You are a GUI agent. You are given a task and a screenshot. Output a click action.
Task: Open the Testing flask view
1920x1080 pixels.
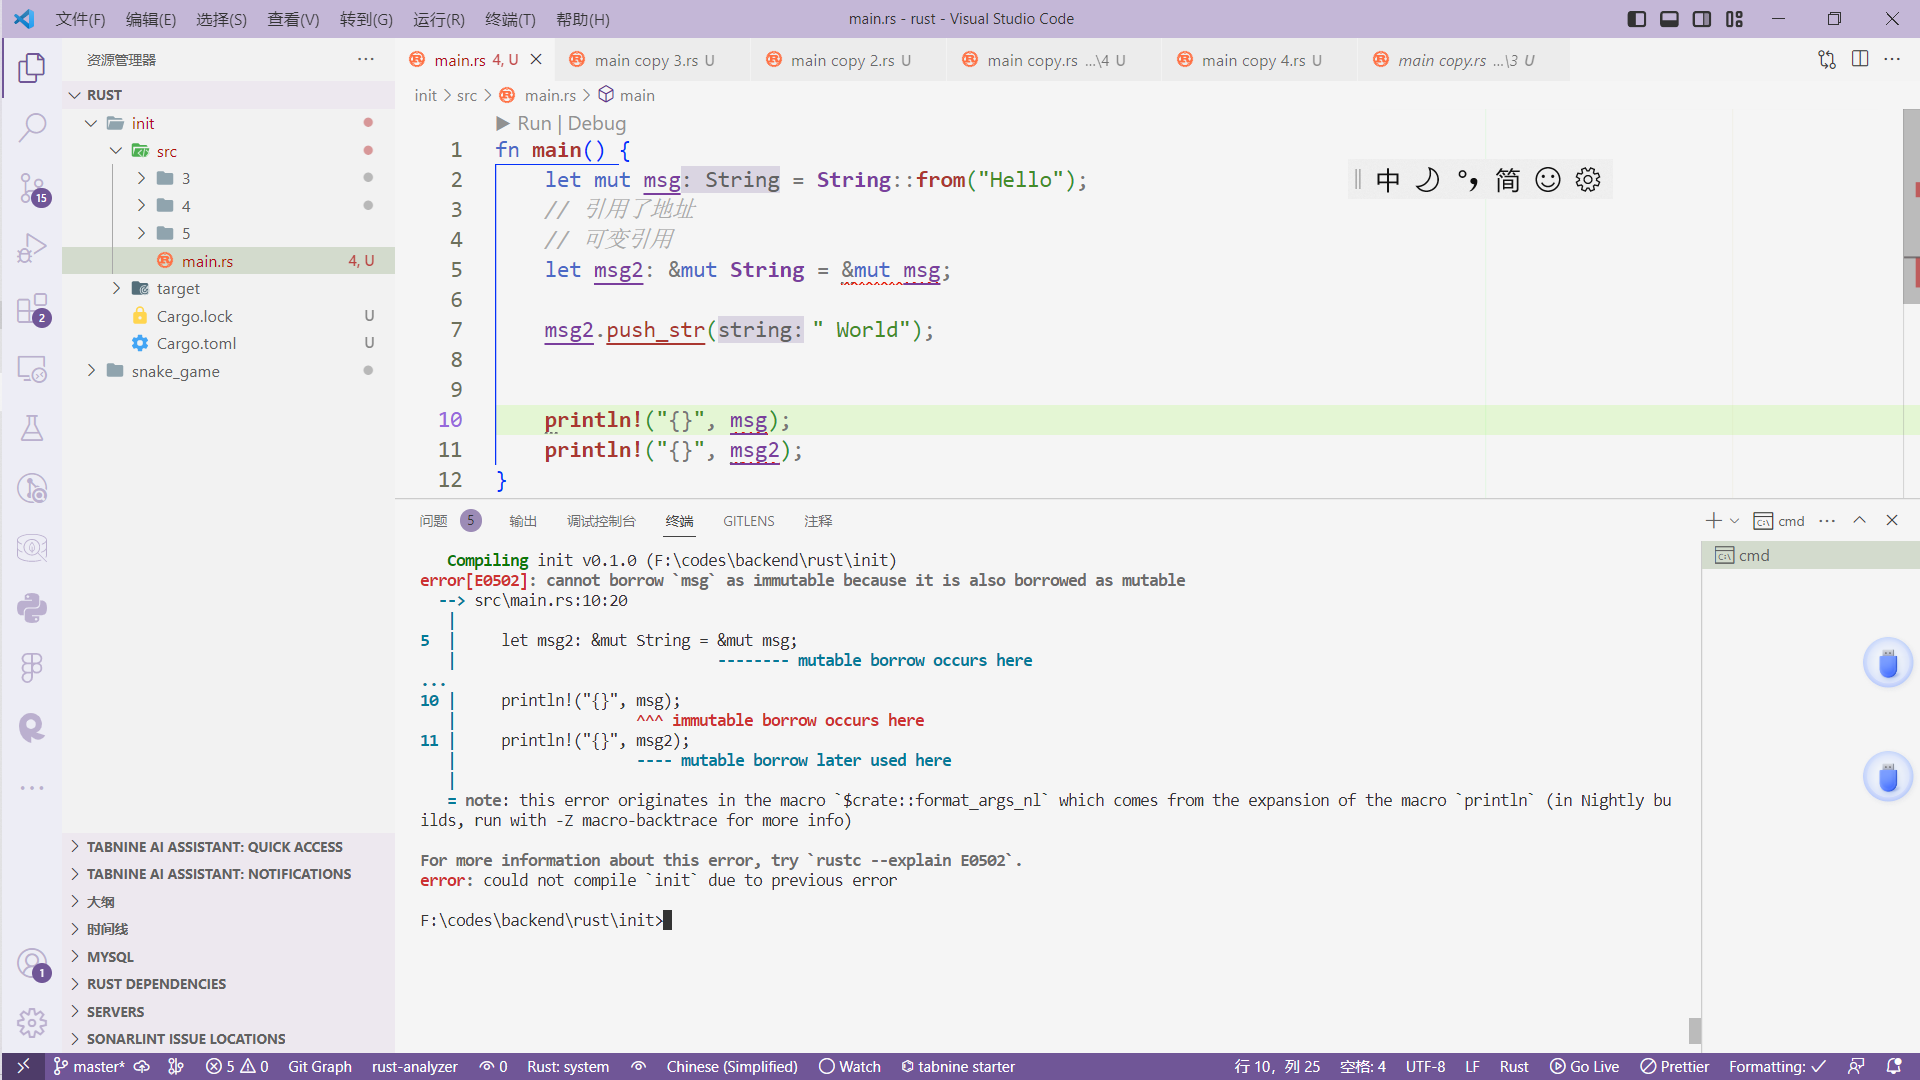click(x=32, y=429)
